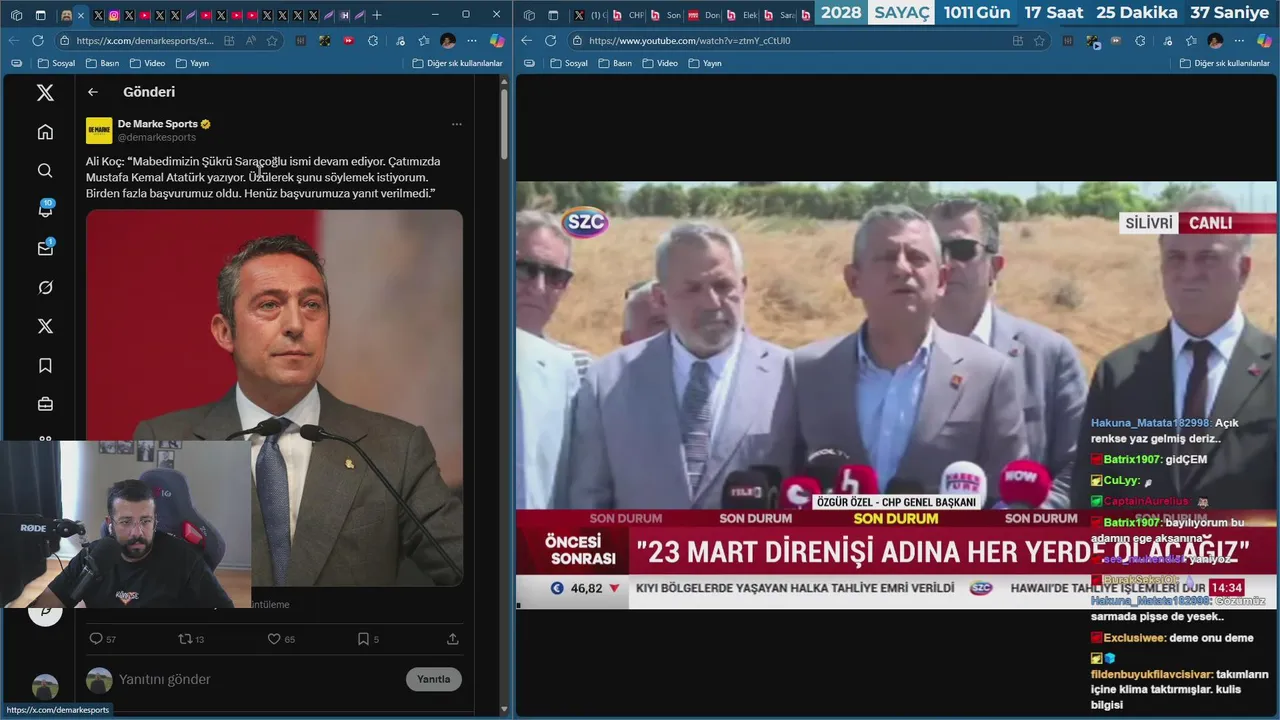
Task: Close the active X tab
Action: tap(81, 15)
